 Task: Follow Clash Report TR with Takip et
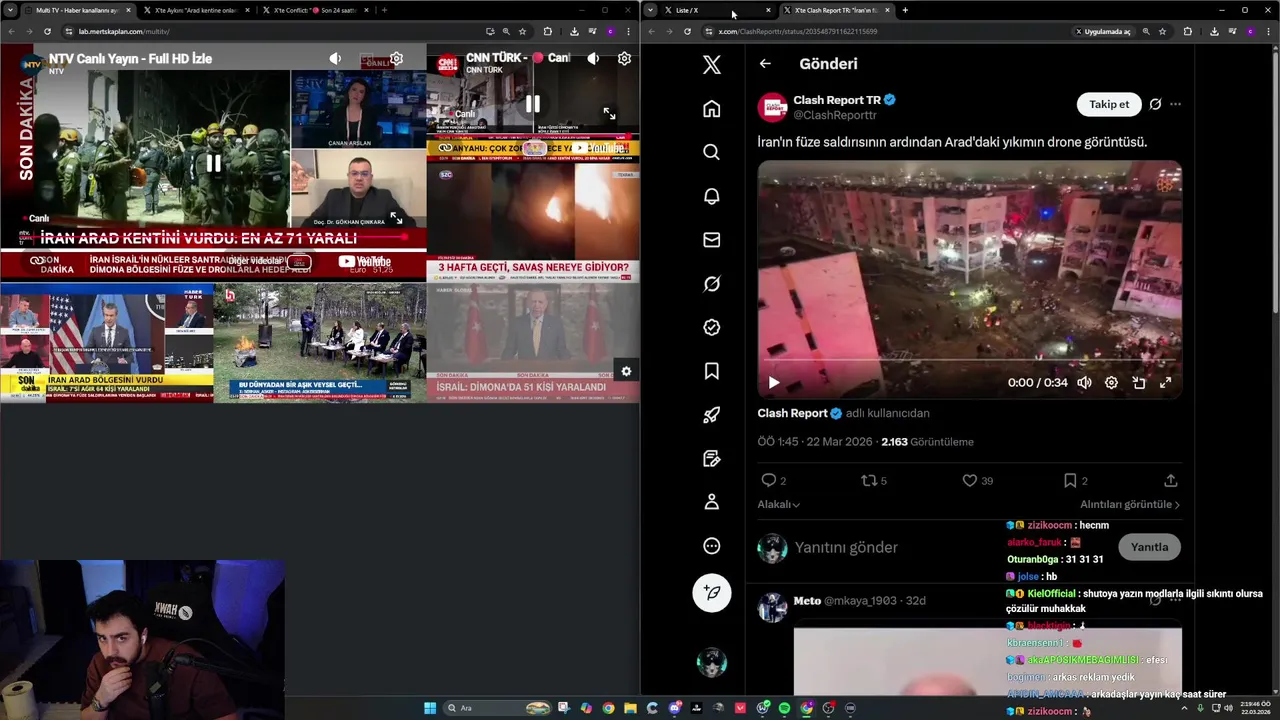(x=1109, y=104)
